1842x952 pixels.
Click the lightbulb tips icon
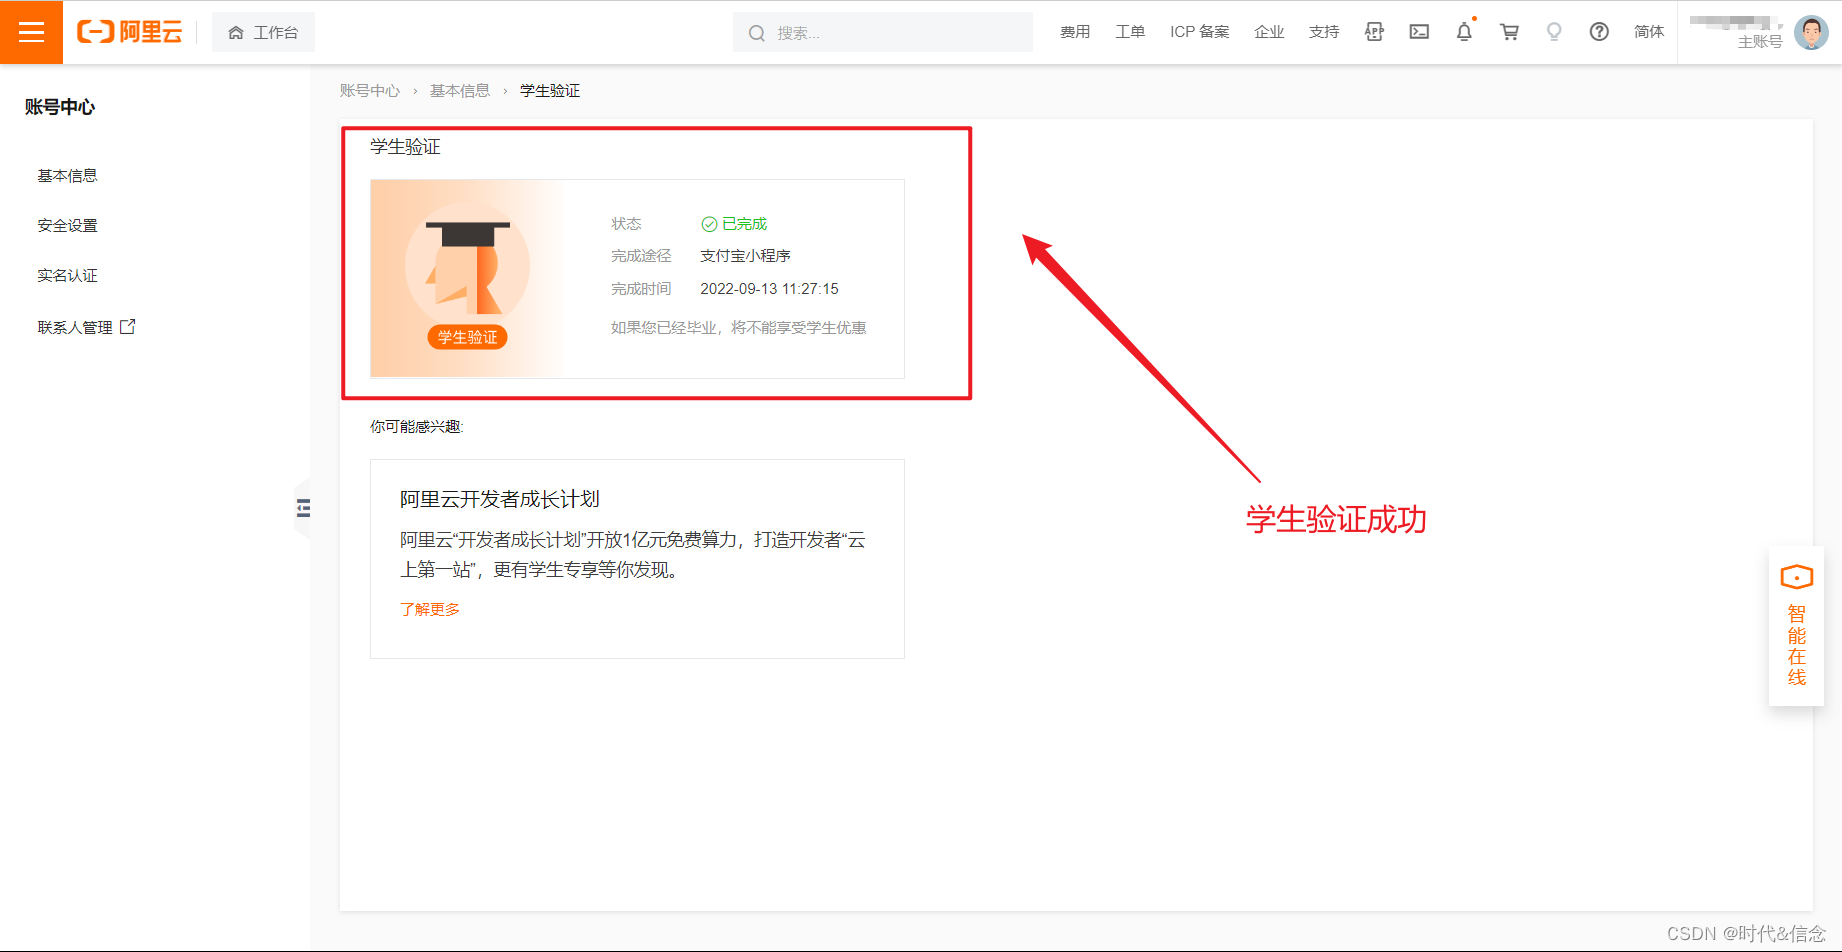[1554, 32]
